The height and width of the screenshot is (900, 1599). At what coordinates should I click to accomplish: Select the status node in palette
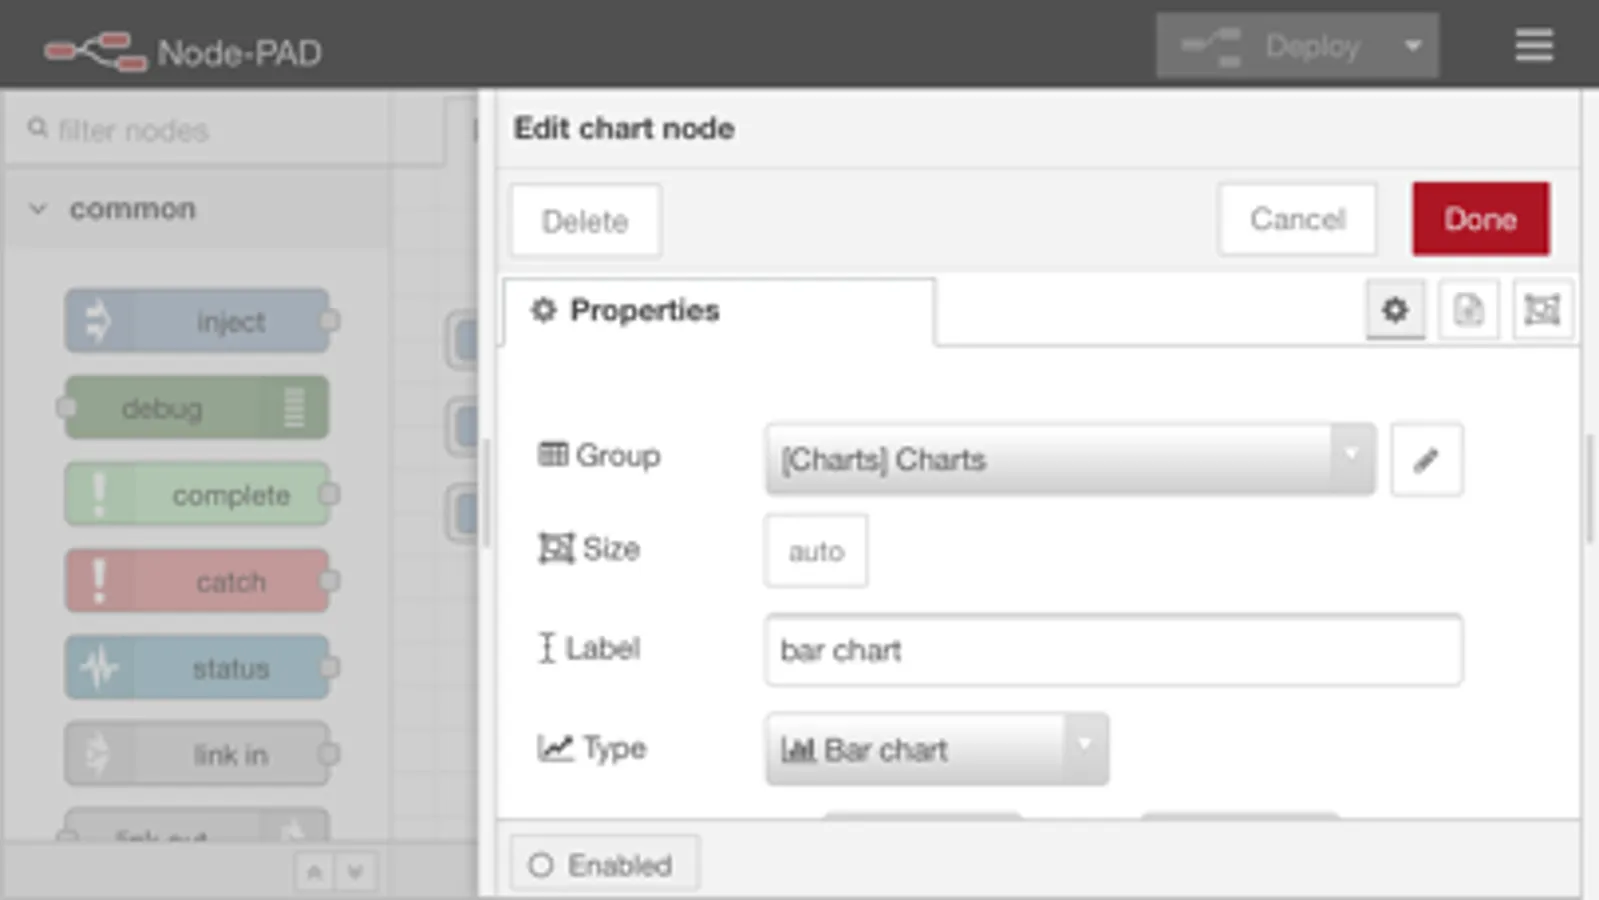[197, 668]
